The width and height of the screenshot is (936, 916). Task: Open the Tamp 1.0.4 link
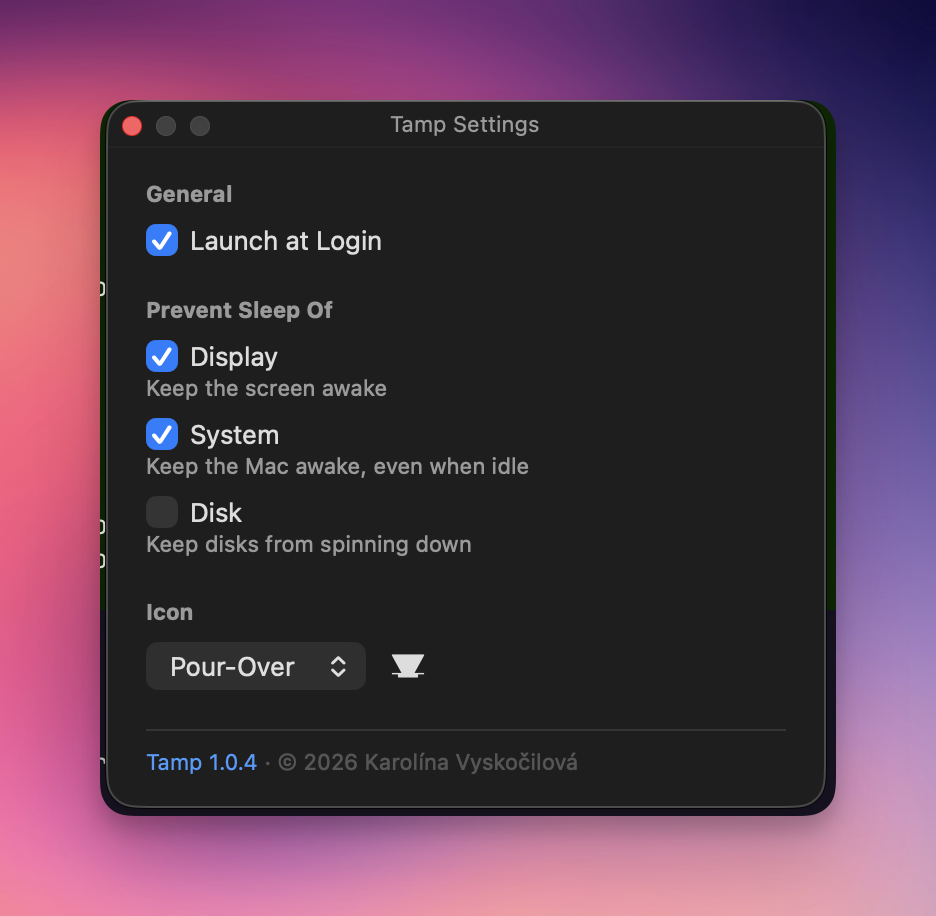click(201, 763)
